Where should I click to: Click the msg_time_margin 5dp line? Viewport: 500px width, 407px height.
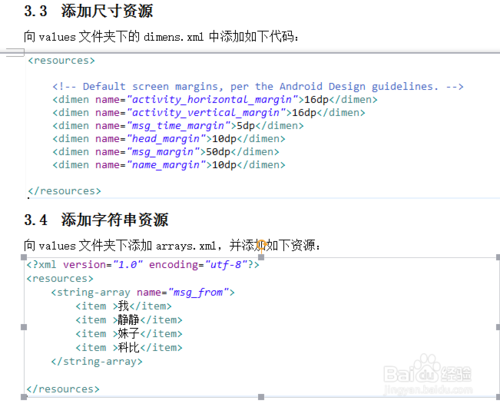pos(178,126)
